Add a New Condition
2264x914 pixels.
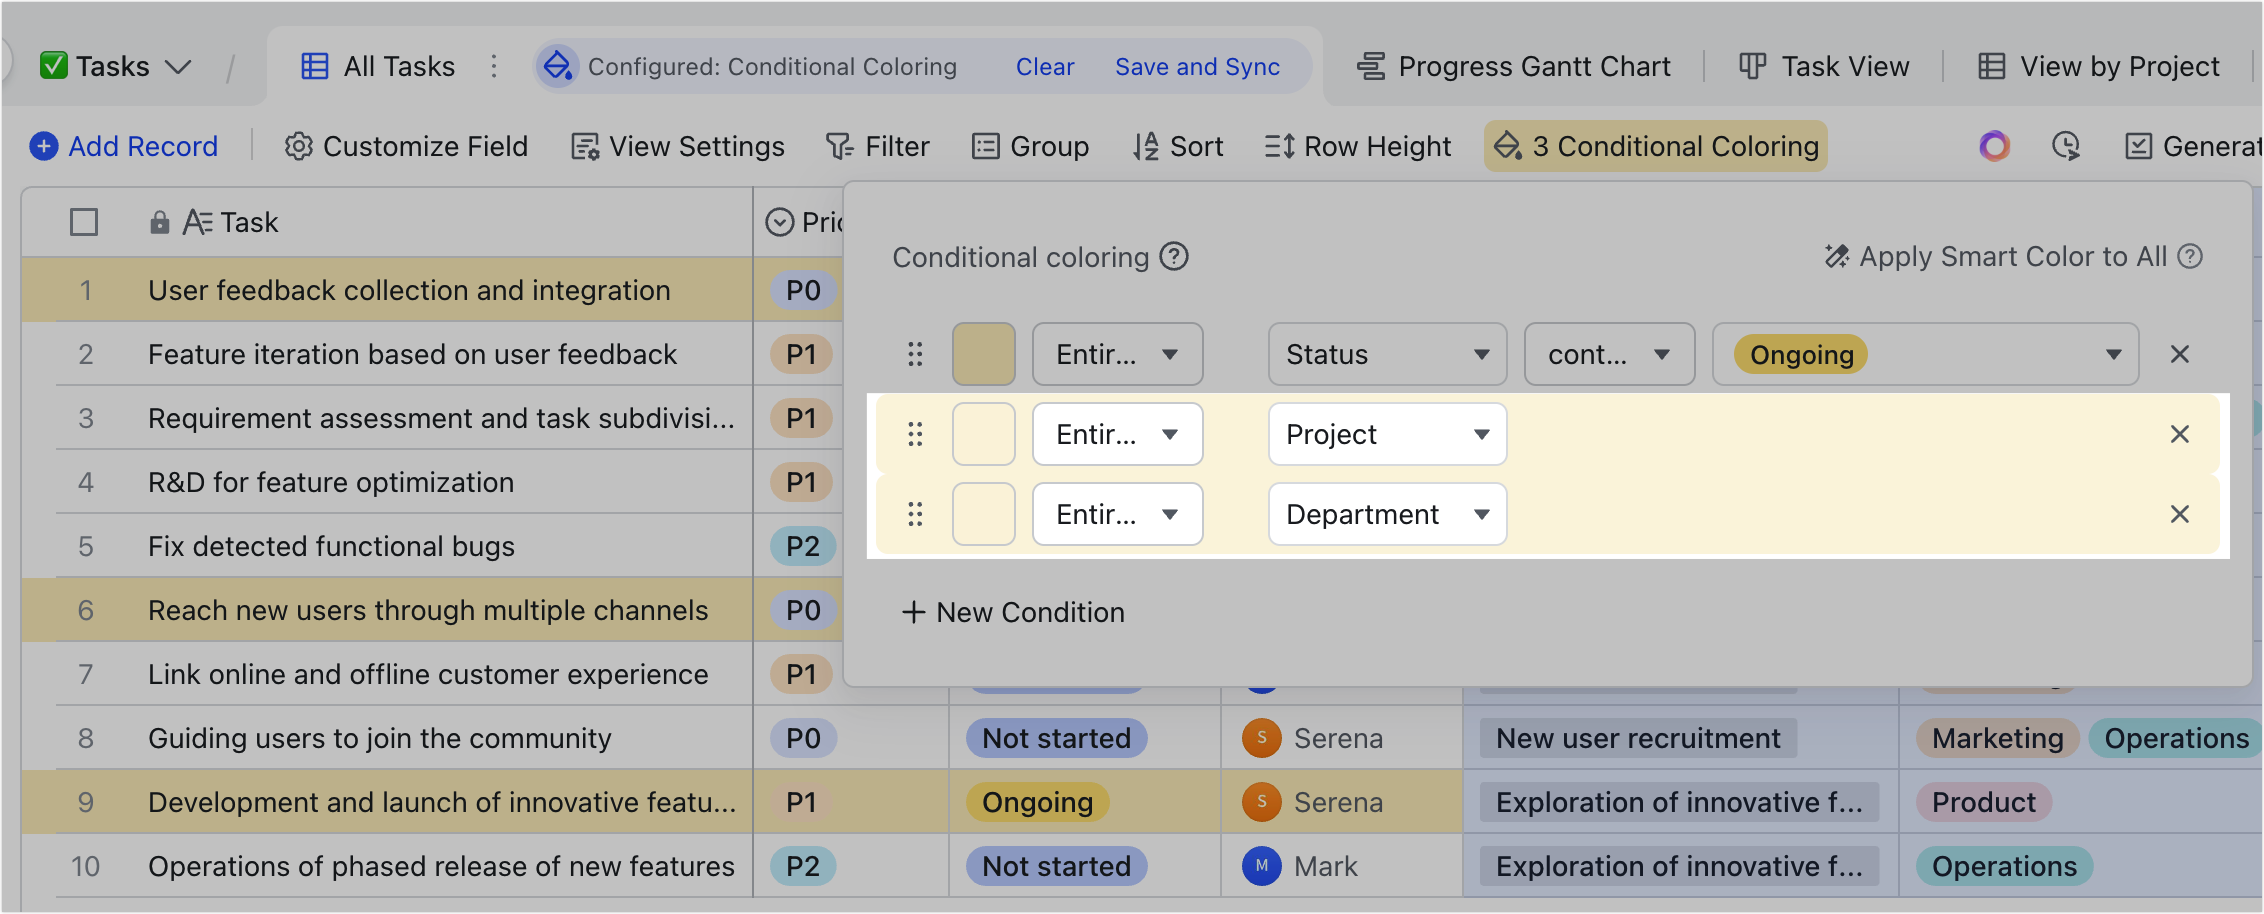[1014, 612]
